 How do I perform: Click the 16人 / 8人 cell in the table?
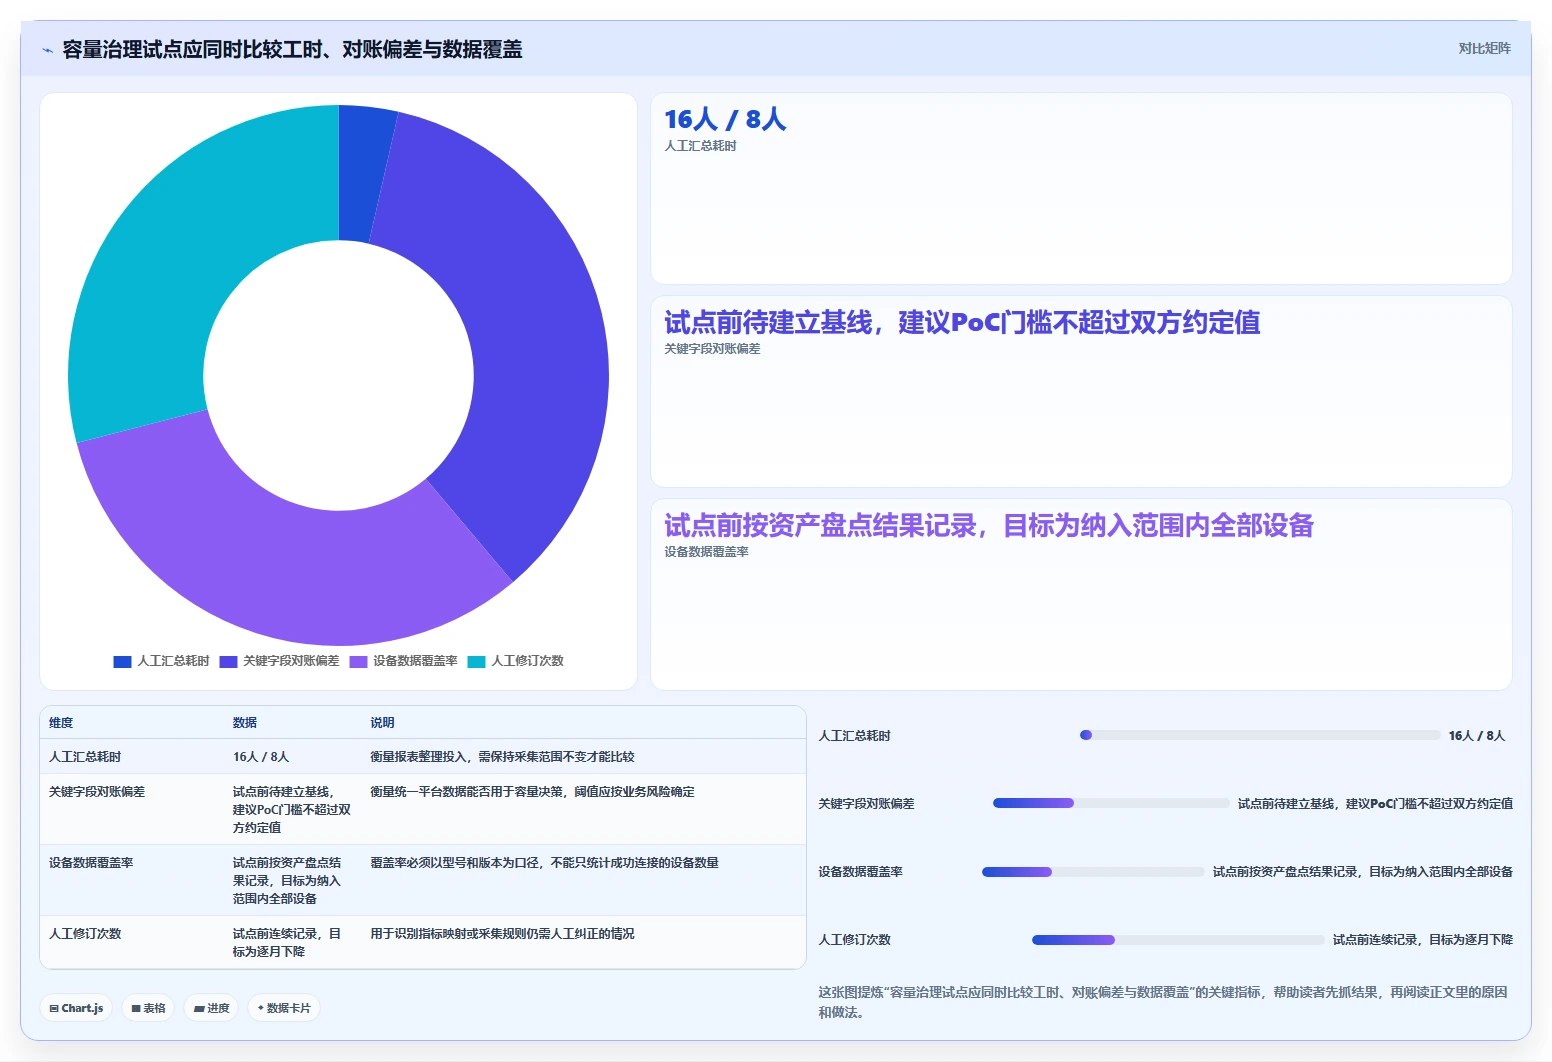click(x=261, y=757)
